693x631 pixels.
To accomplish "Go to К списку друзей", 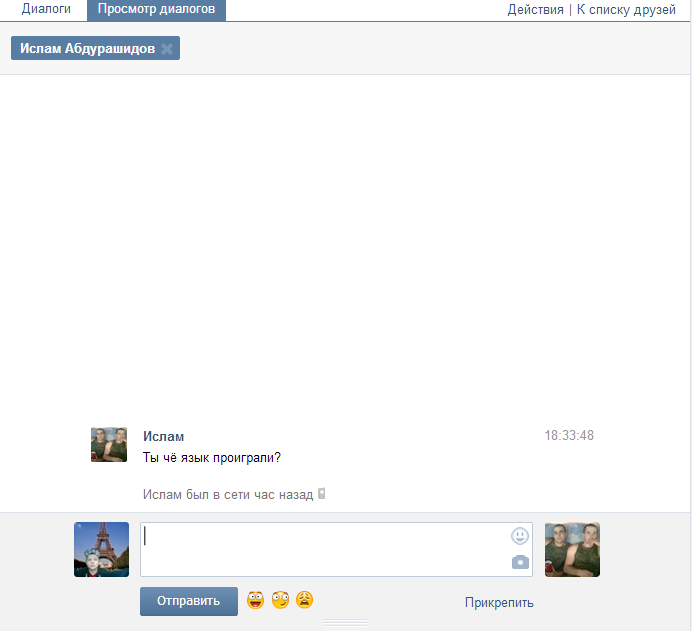I will point(626,10).
